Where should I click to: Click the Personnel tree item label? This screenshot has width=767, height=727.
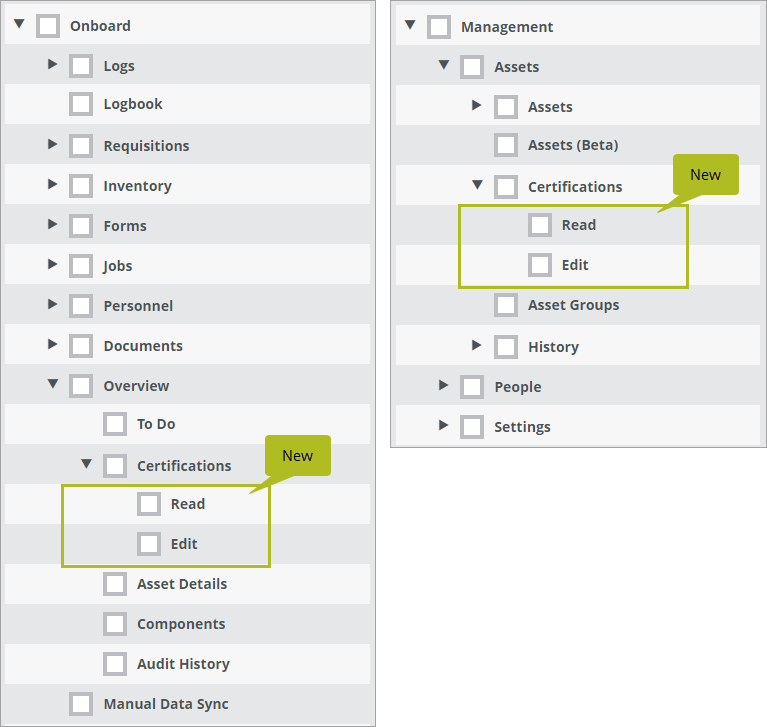click(x=138, y=306)
